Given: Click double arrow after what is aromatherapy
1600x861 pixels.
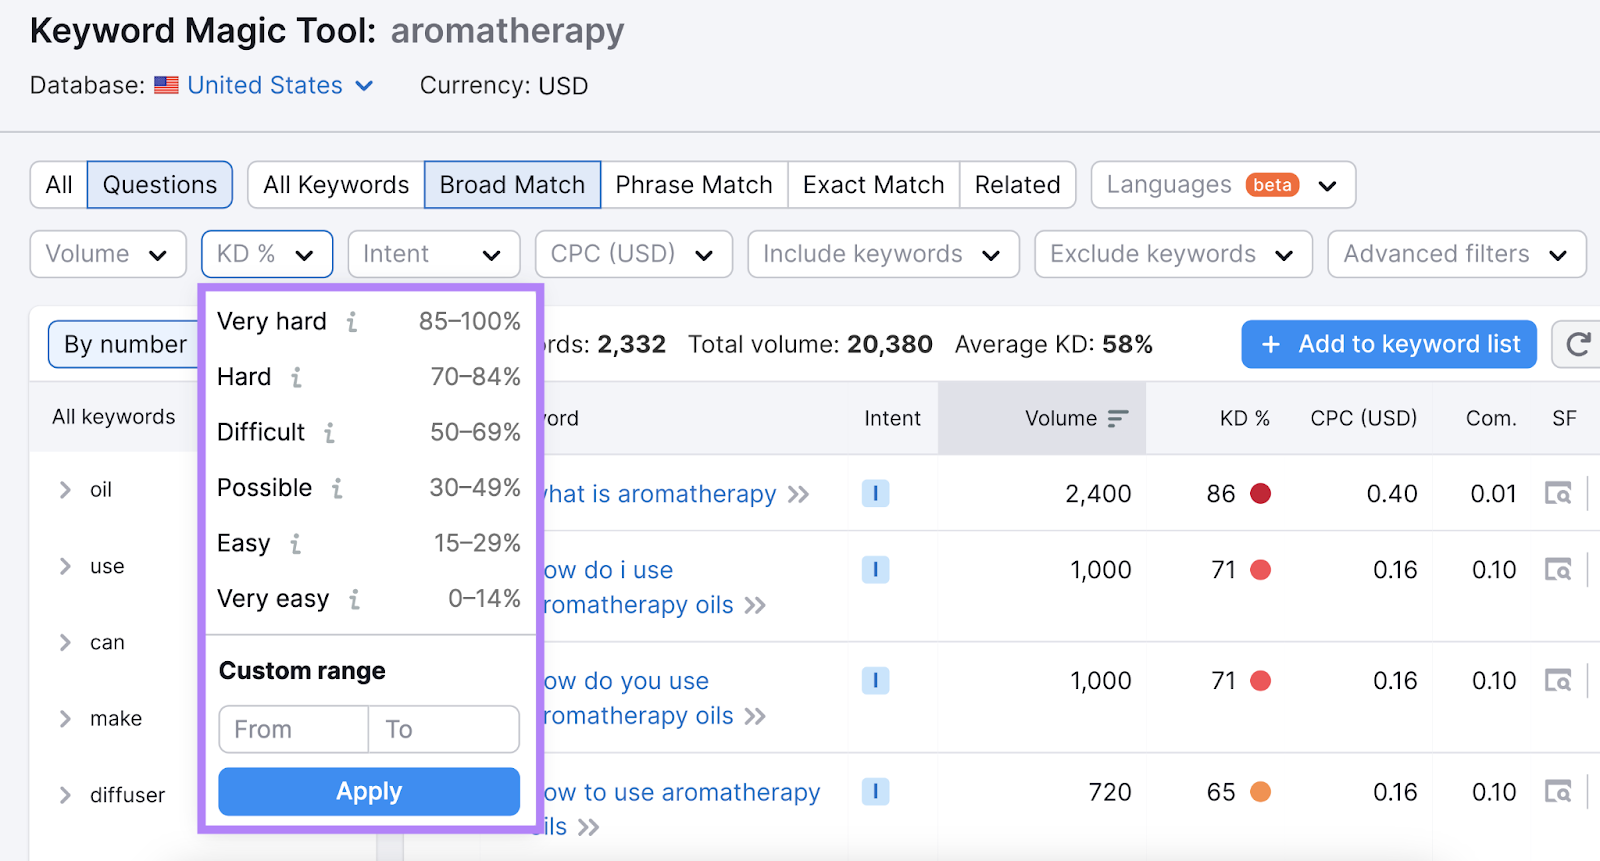Looking at the screenshot, I should 798,494.
